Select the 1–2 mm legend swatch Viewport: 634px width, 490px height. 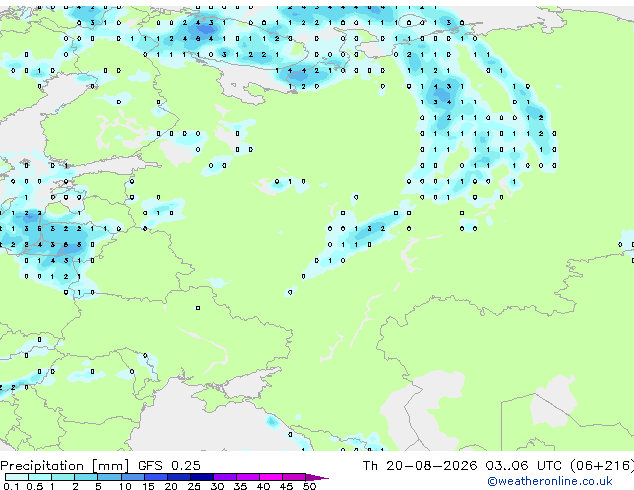pos(63,477)
